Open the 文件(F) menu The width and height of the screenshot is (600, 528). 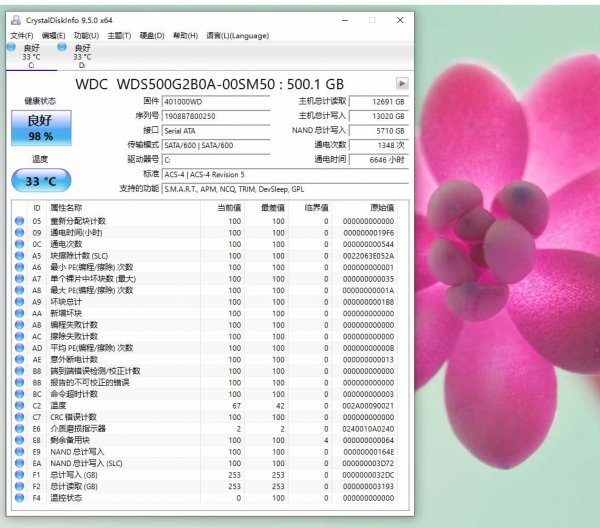[x=22, y=36]
